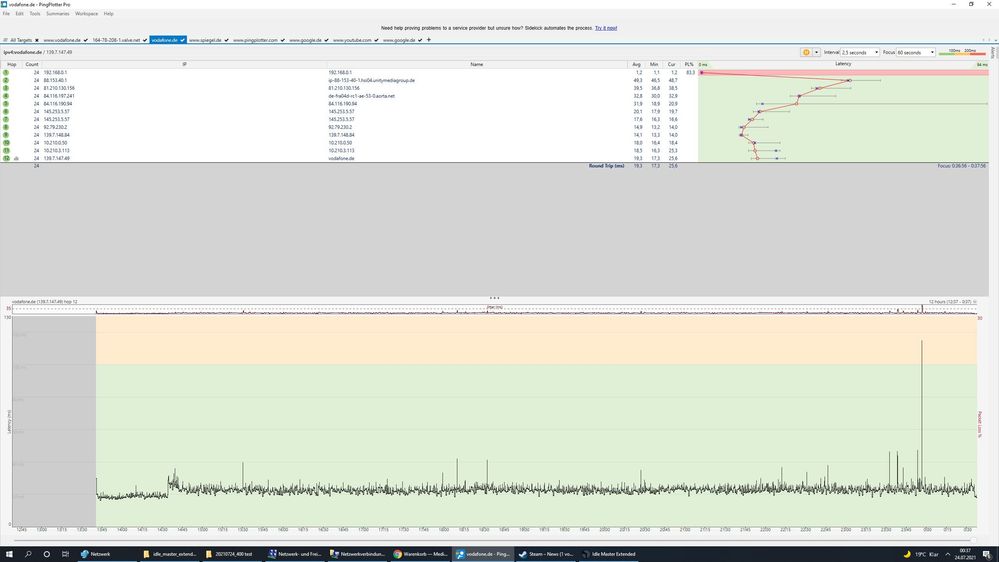This screenshot has width=999, height=562.
Task: Switch to the www.youtube.com tab
Action: [x=352, y=40]
